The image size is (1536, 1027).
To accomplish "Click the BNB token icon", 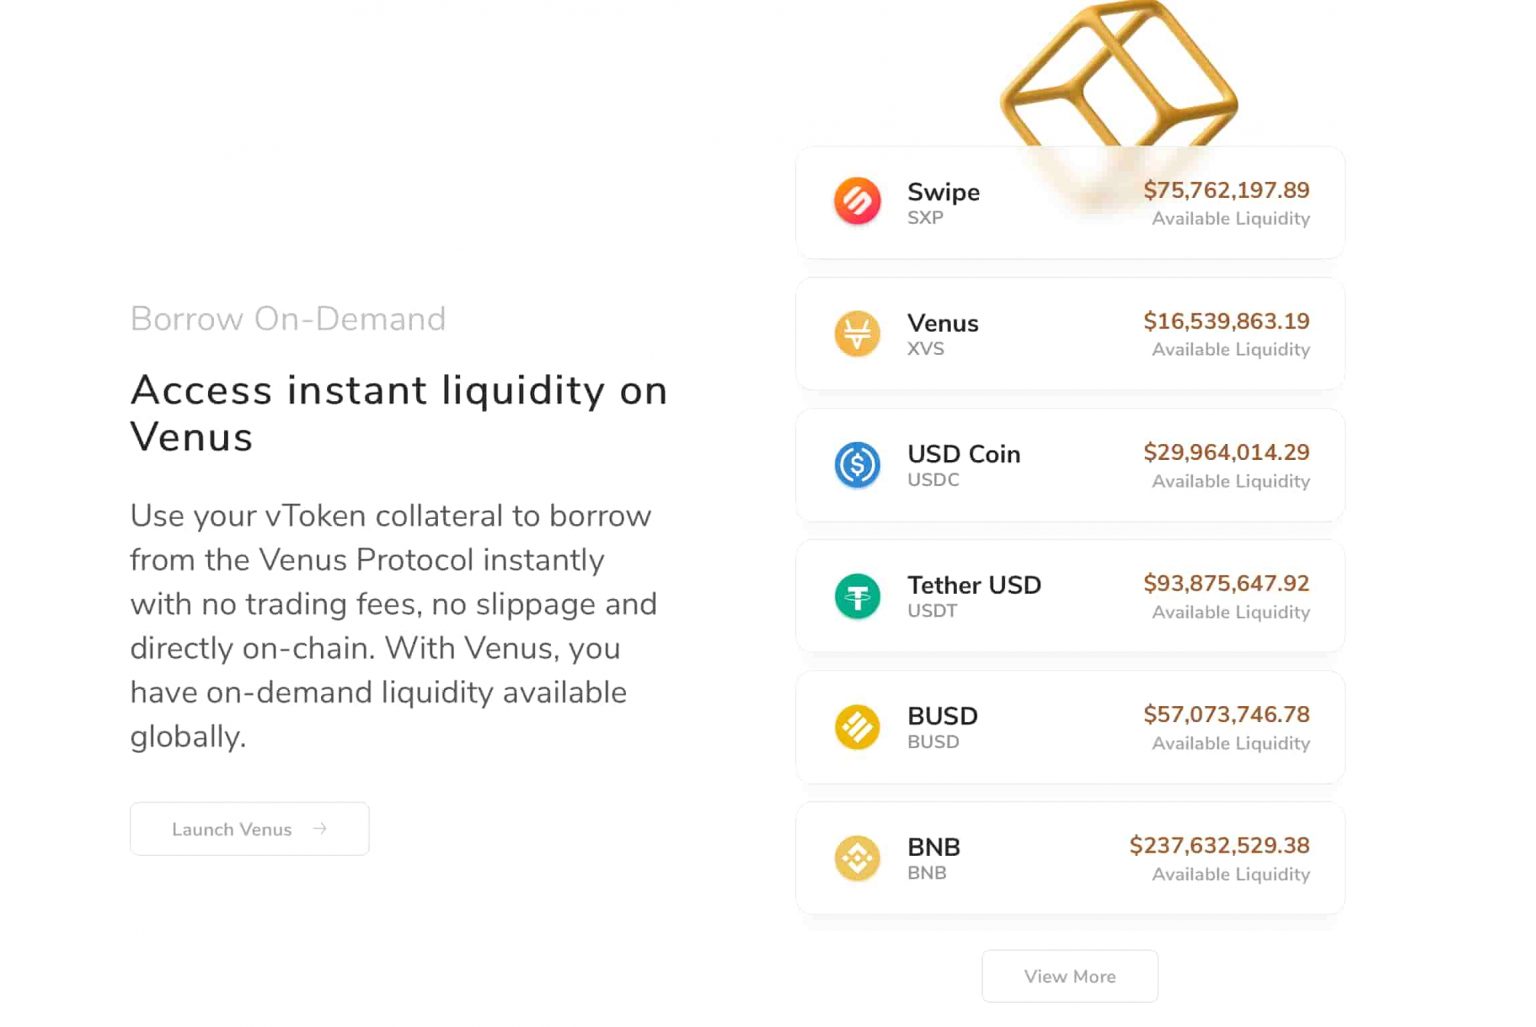I will coord(856,858).
